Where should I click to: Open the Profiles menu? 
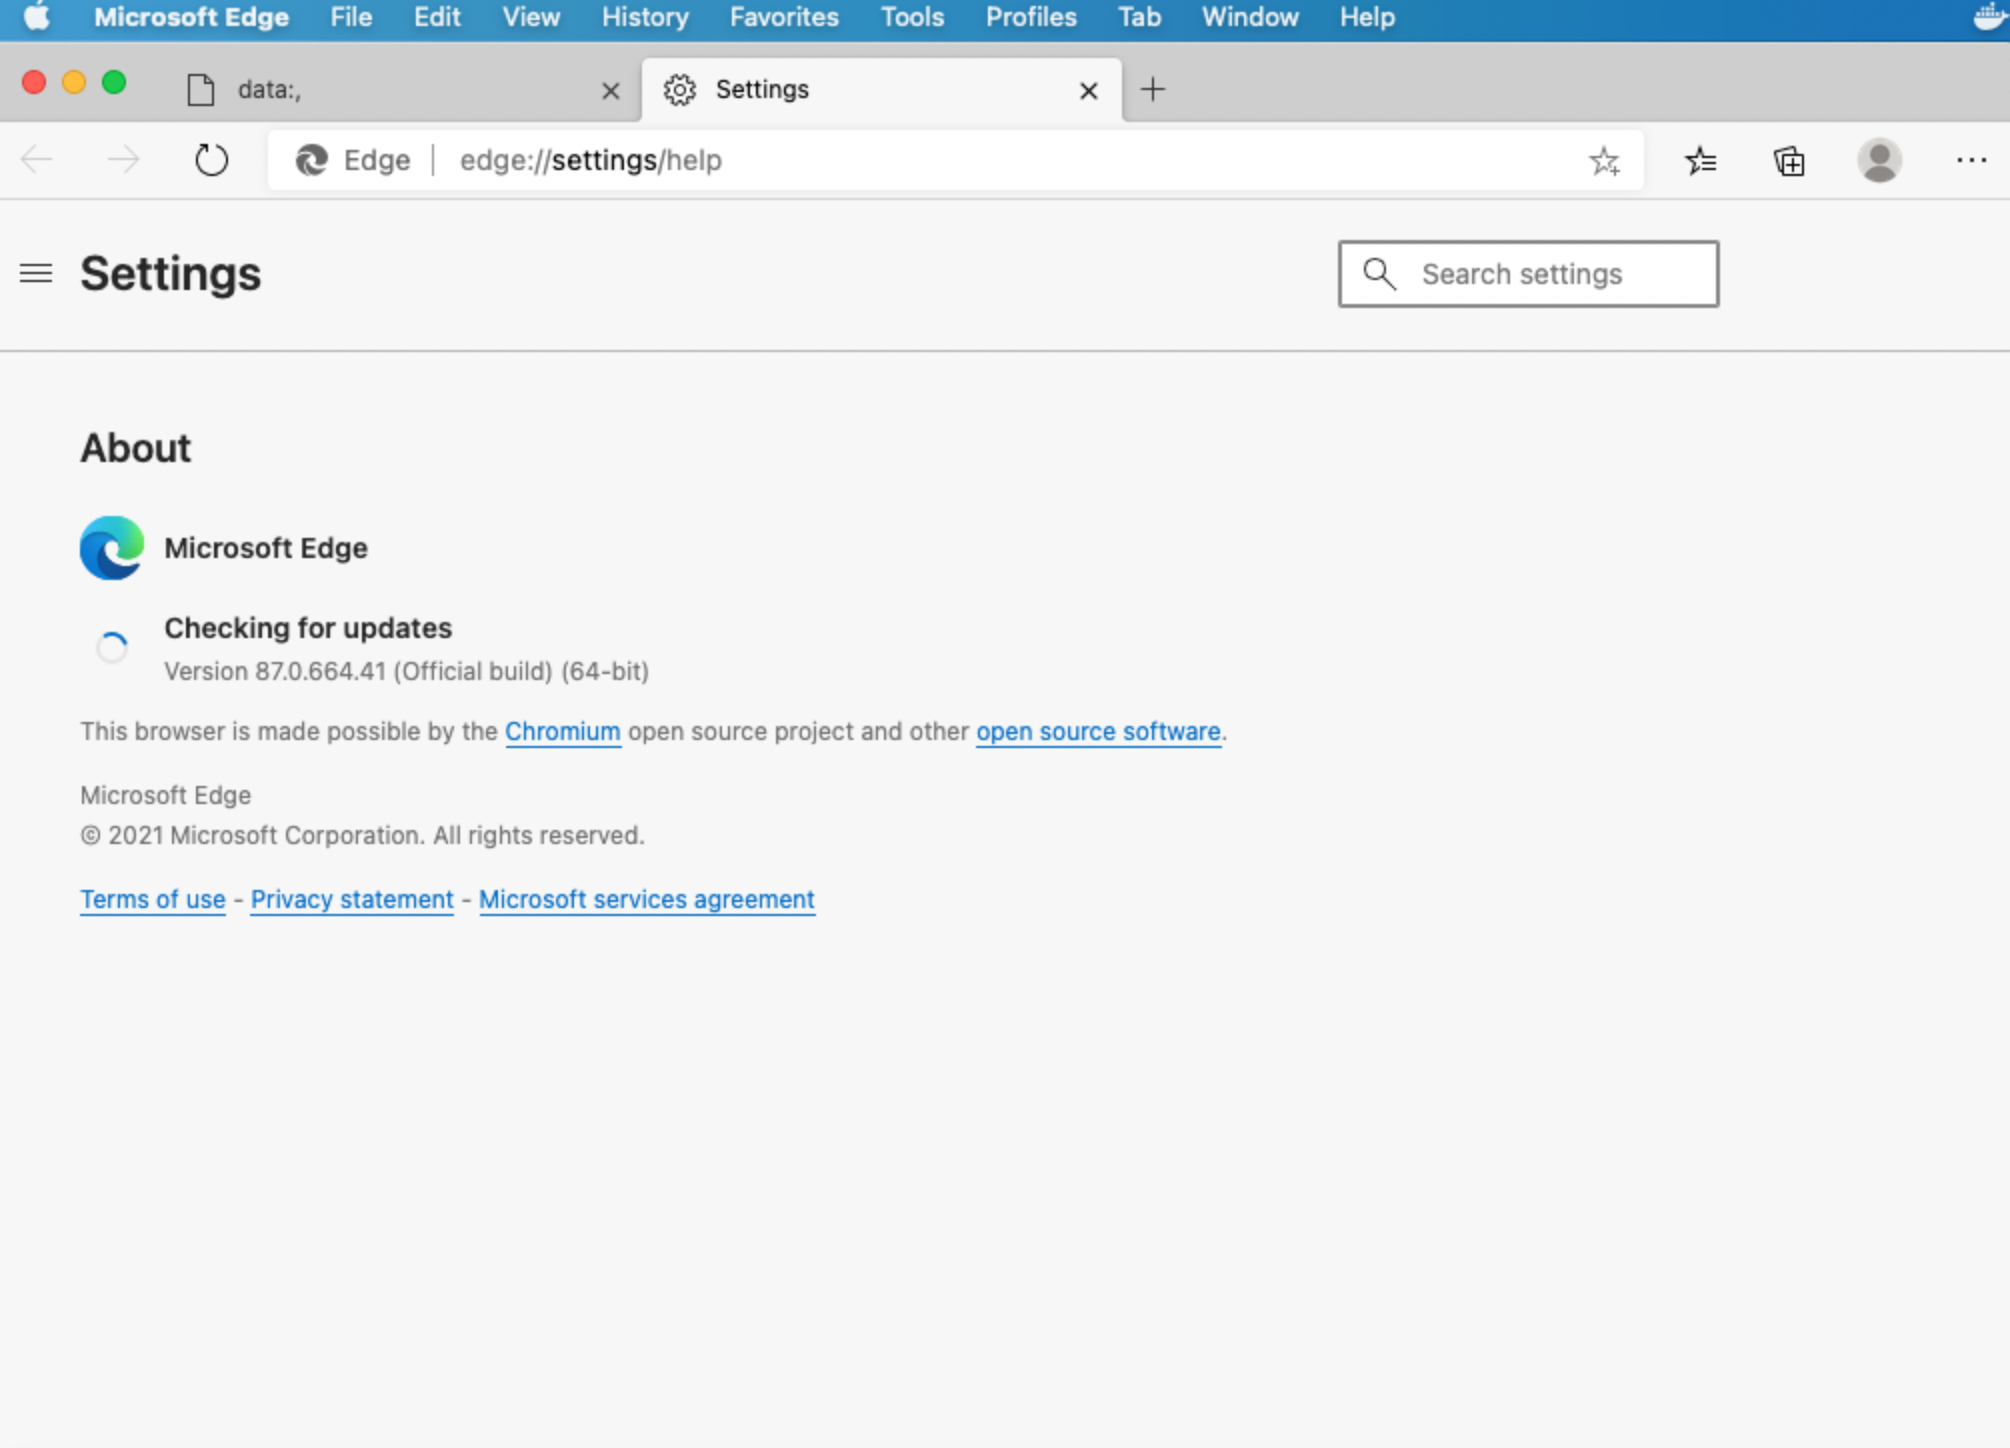click(x=1030, y=17)
